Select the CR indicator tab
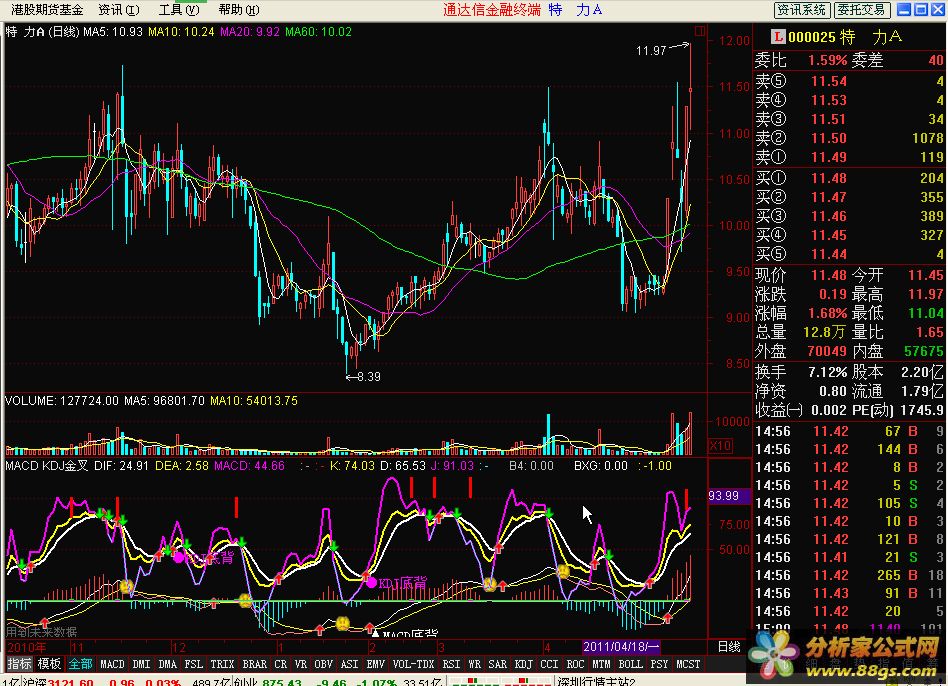The width and height of the screenshot is (948, 686). tap(281, 664)
